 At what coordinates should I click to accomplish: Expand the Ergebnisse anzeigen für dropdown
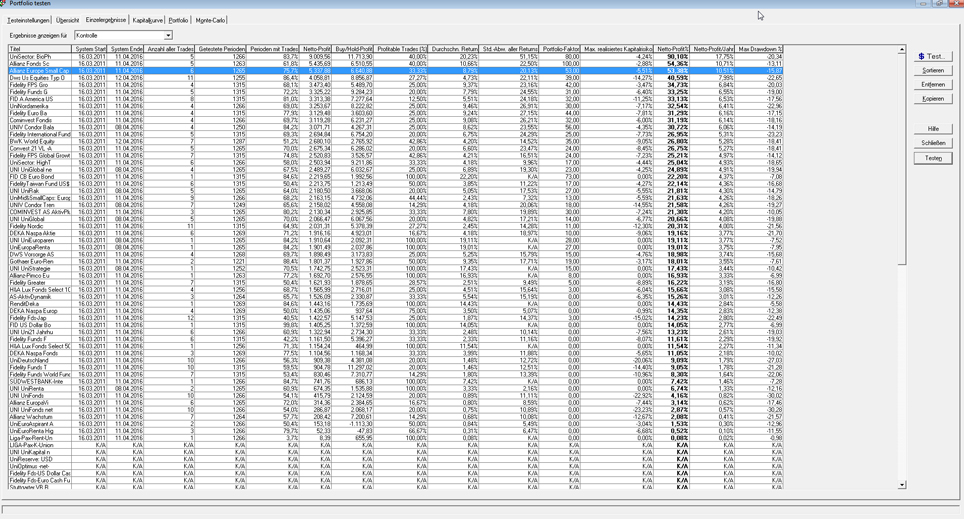(168, 36)
